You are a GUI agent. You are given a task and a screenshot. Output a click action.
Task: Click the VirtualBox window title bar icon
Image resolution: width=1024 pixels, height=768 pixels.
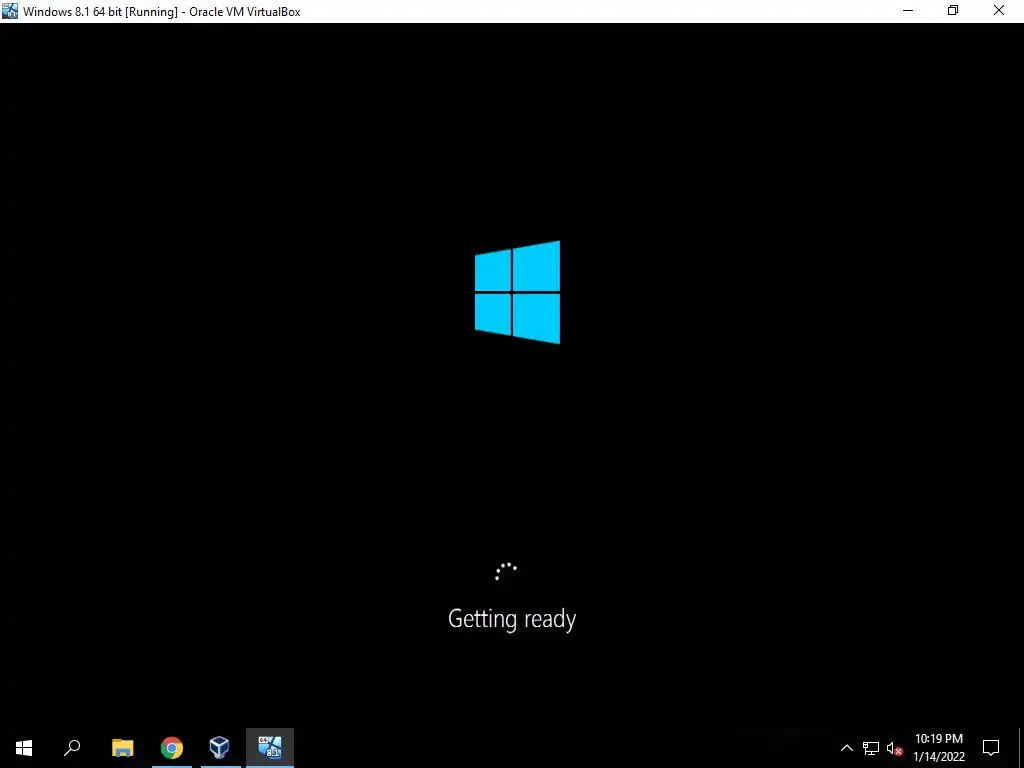10,11
